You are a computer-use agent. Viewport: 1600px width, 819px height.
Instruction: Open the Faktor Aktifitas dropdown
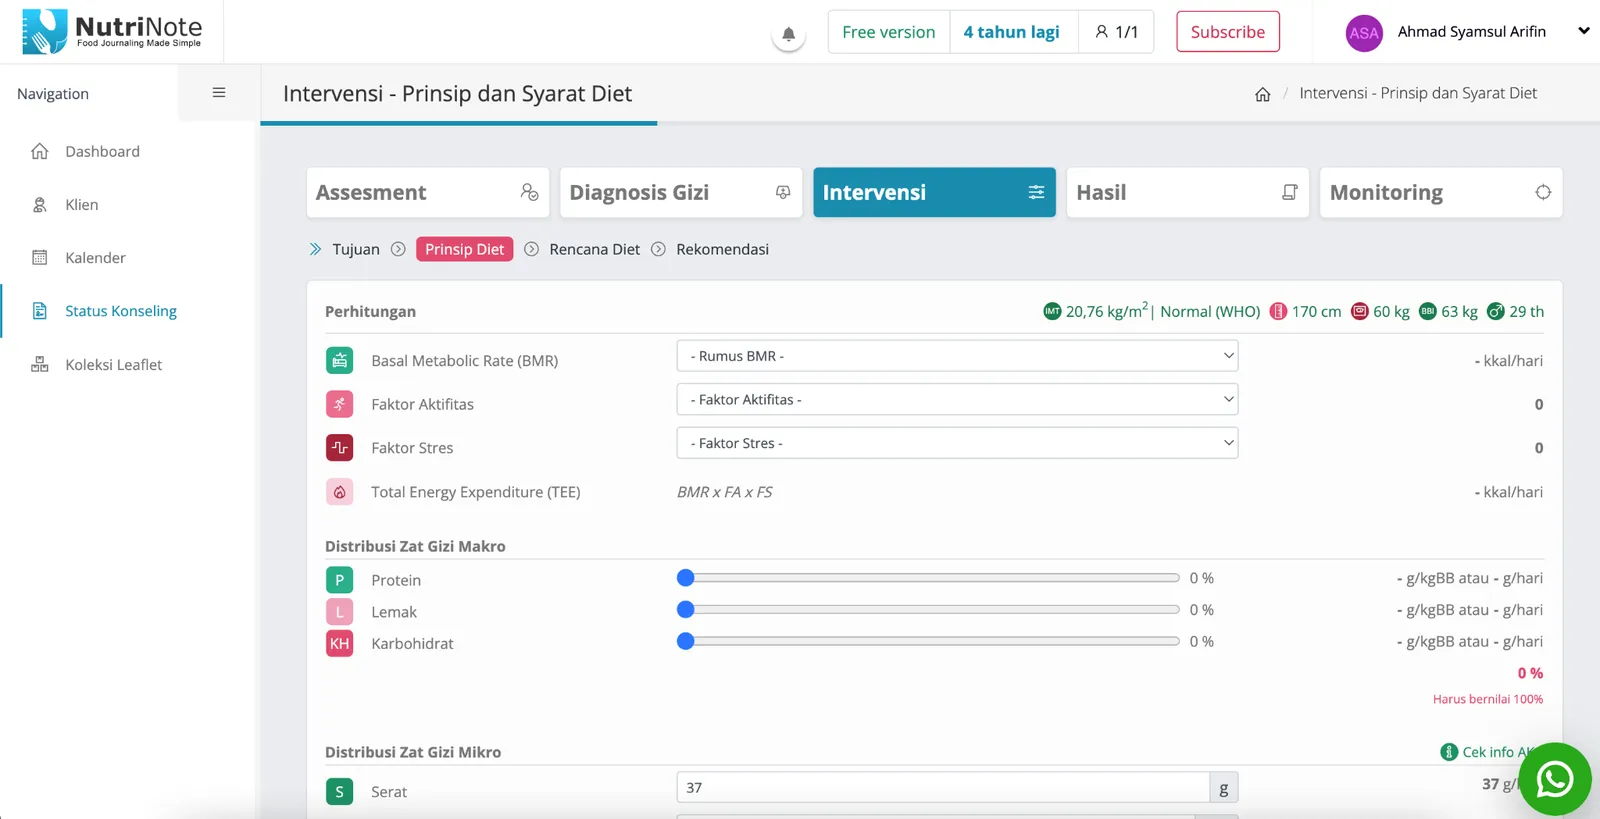point(957,399)
